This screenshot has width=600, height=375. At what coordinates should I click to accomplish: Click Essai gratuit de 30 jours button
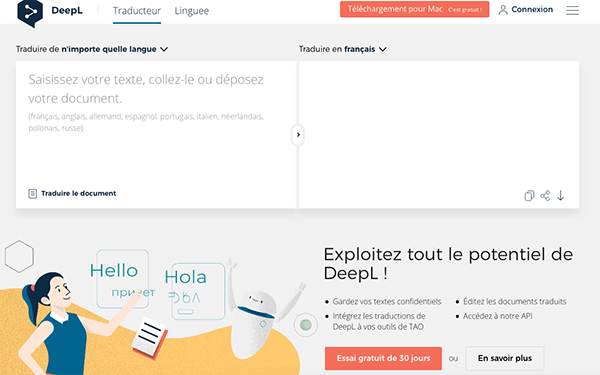383,358
